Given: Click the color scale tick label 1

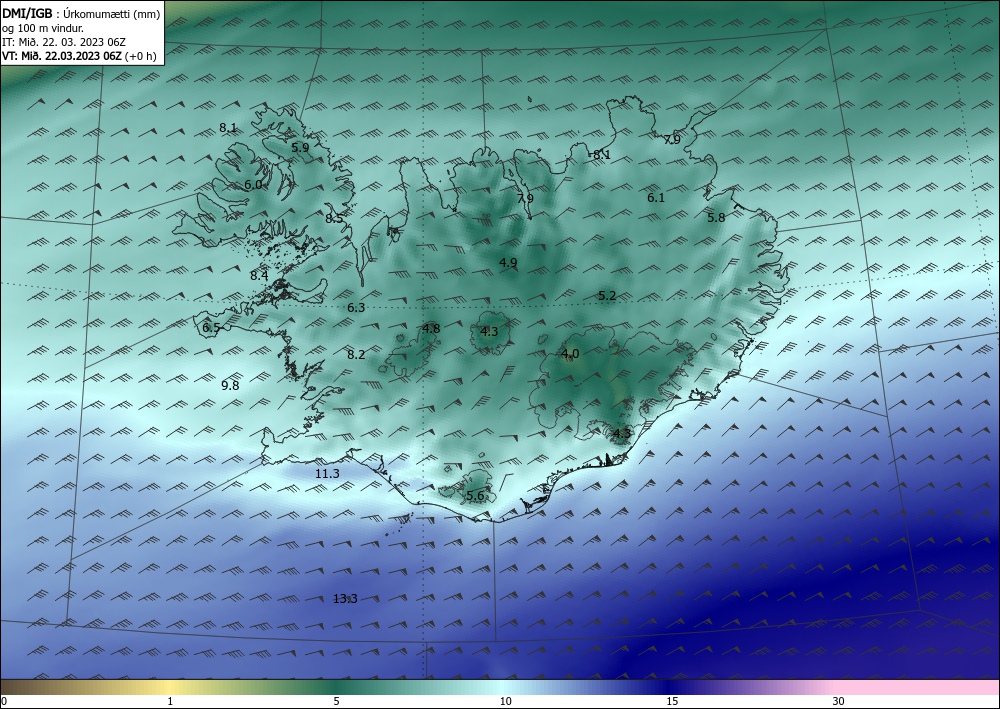Looking at the screenshot, I should click(x=170, y=702).
